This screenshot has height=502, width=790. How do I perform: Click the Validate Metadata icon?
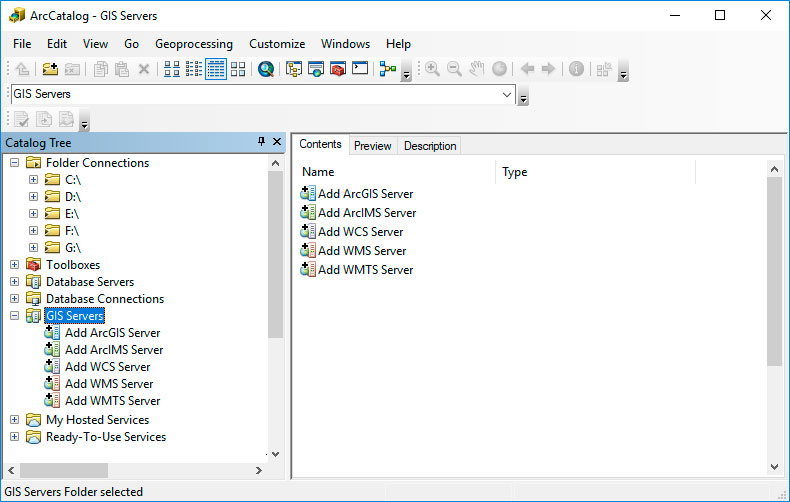[x=22, y=119]
